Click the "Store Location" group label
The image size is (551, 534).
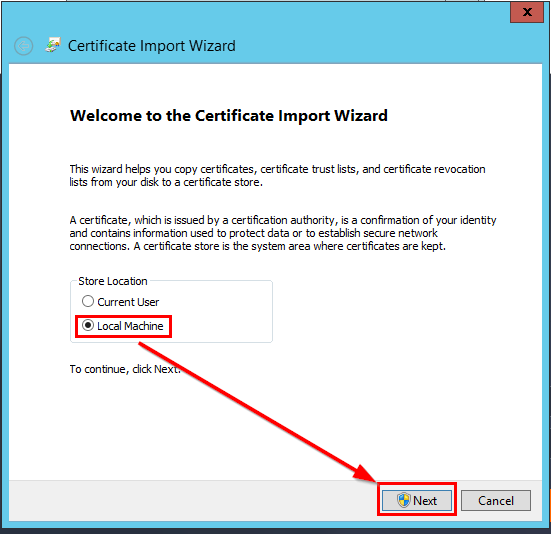pos(113,281)
